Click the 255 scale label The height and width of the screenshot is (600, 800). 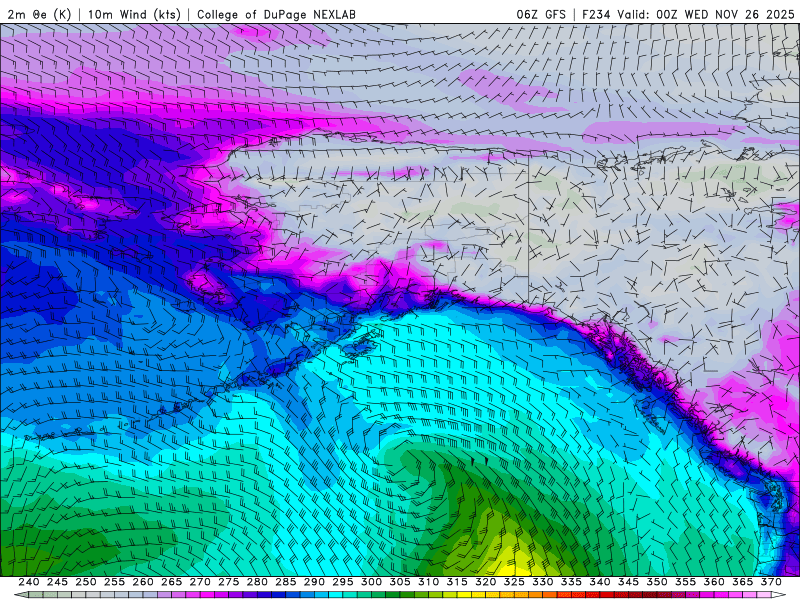click(114, 582)
